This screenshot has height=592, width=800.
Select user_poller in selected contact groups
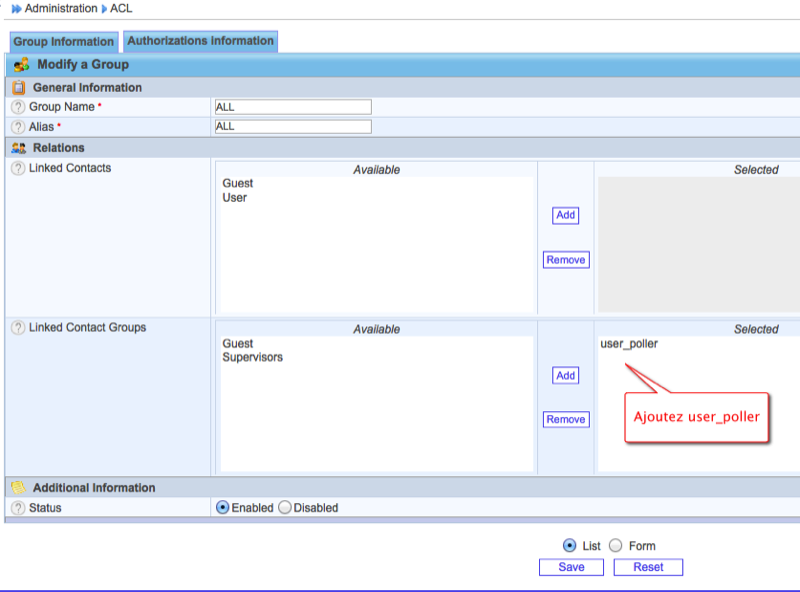tap(629, 344)
